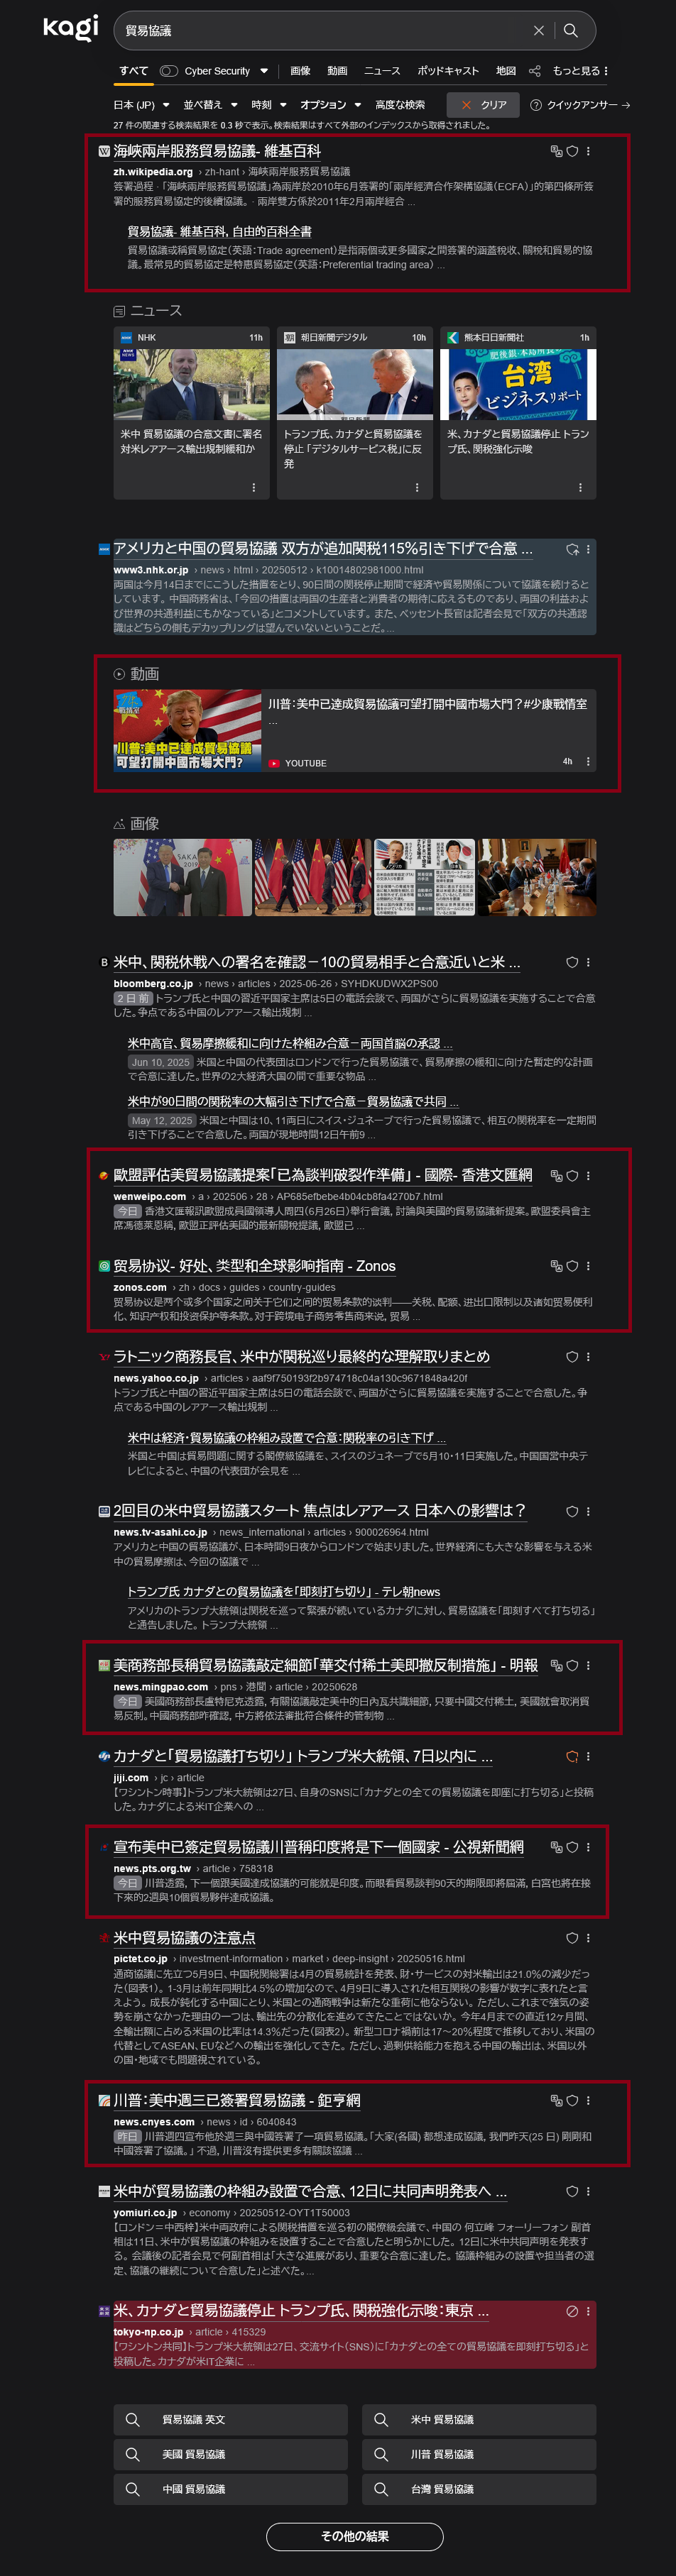Screen dimensions: 676x2576
Task: Clear the search query with X icon
Action: [x=539, y=31]
